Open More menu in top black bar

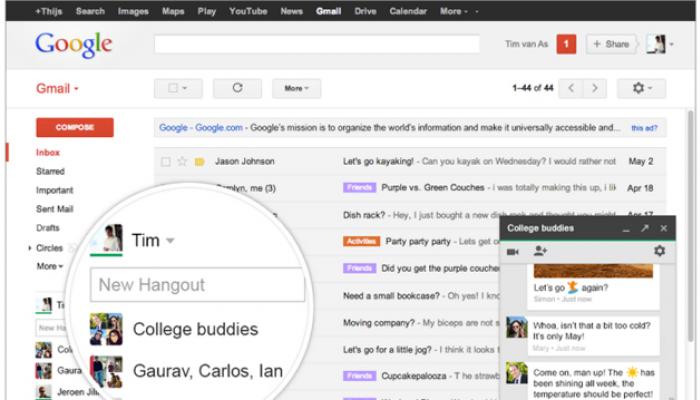454,11
